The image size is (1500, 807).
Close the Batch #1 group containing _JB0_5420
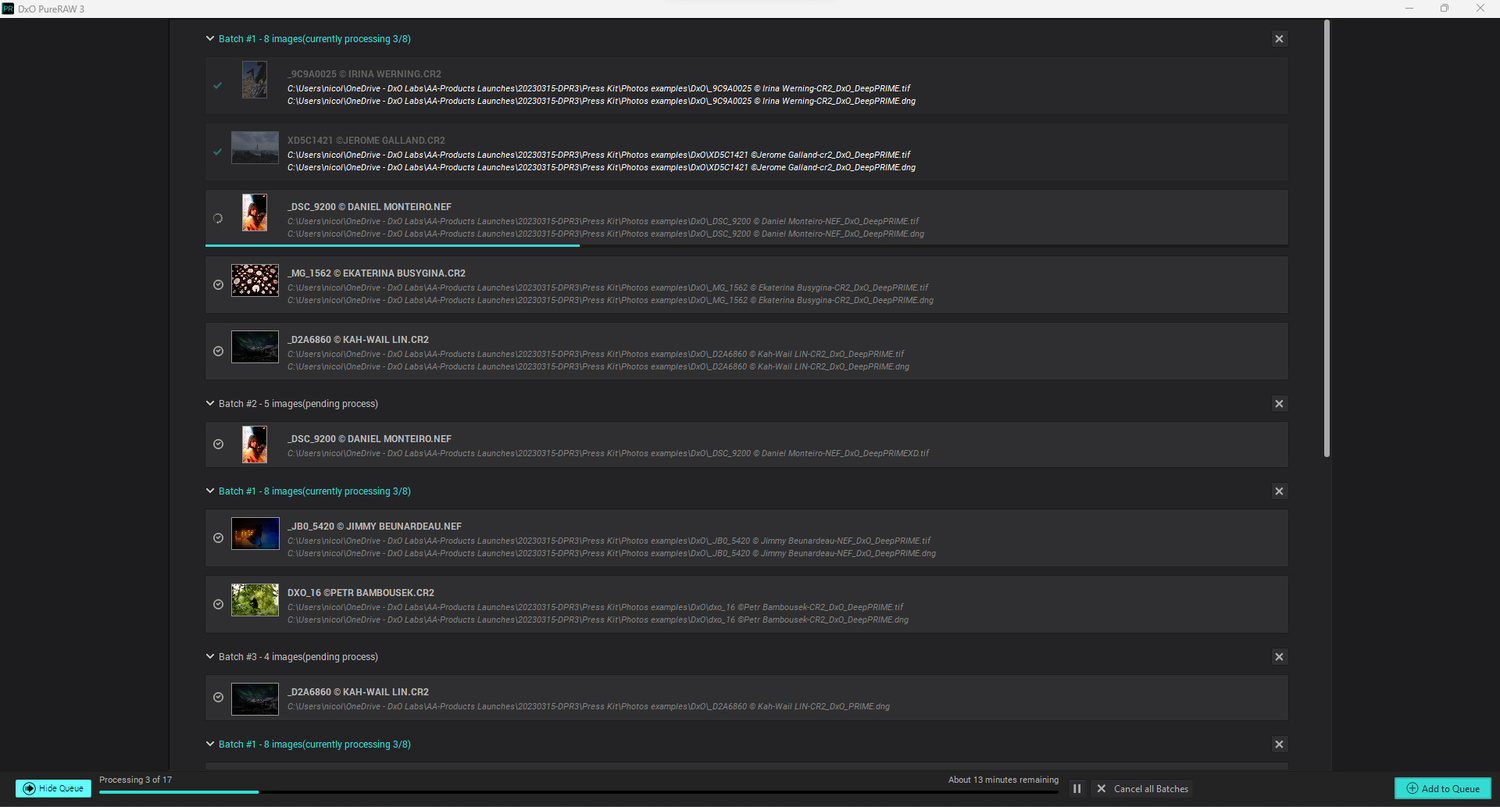click(1279, 491)
